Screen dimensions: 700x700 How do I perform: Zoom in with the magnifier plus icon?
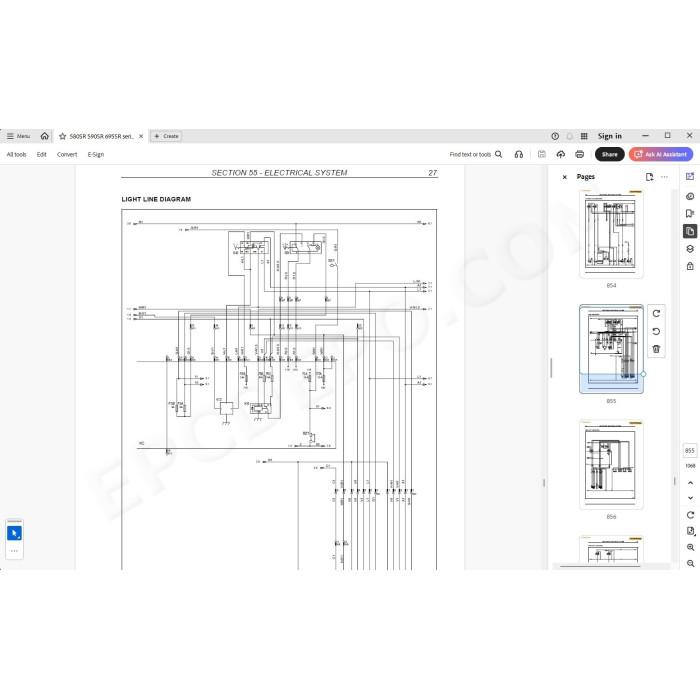coord(690,547)
